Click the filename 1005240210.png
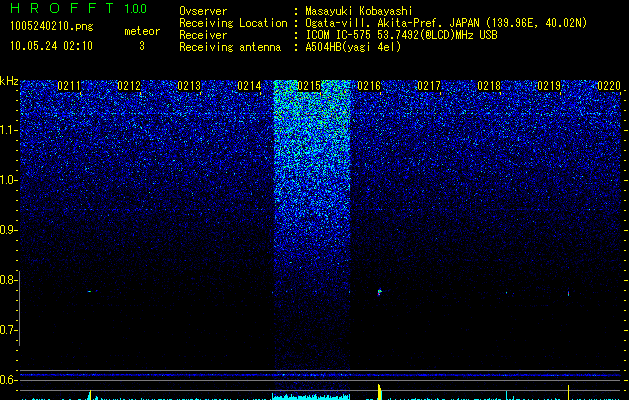 tap(52, 26)
